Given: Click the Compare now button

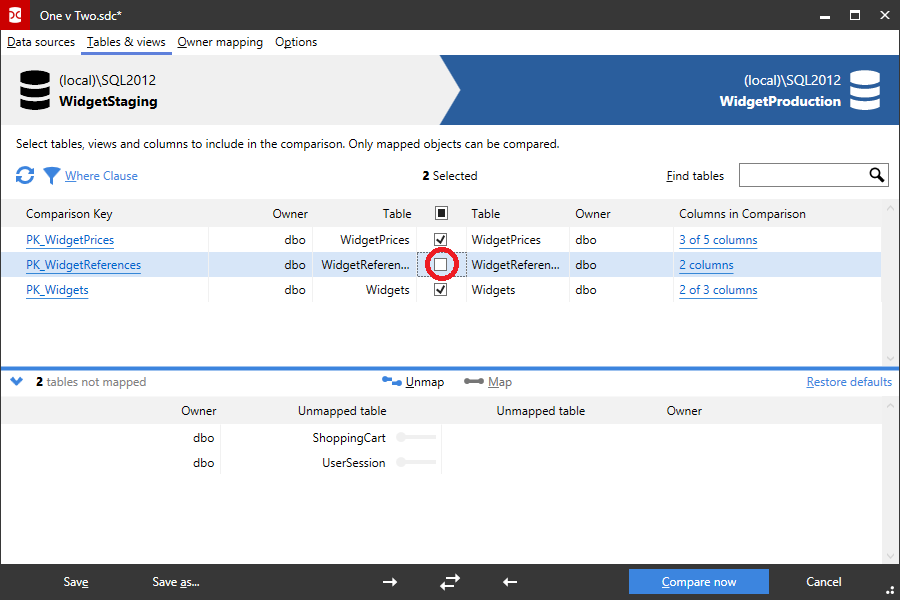Looking at the screenshot, I should point(698,581).
